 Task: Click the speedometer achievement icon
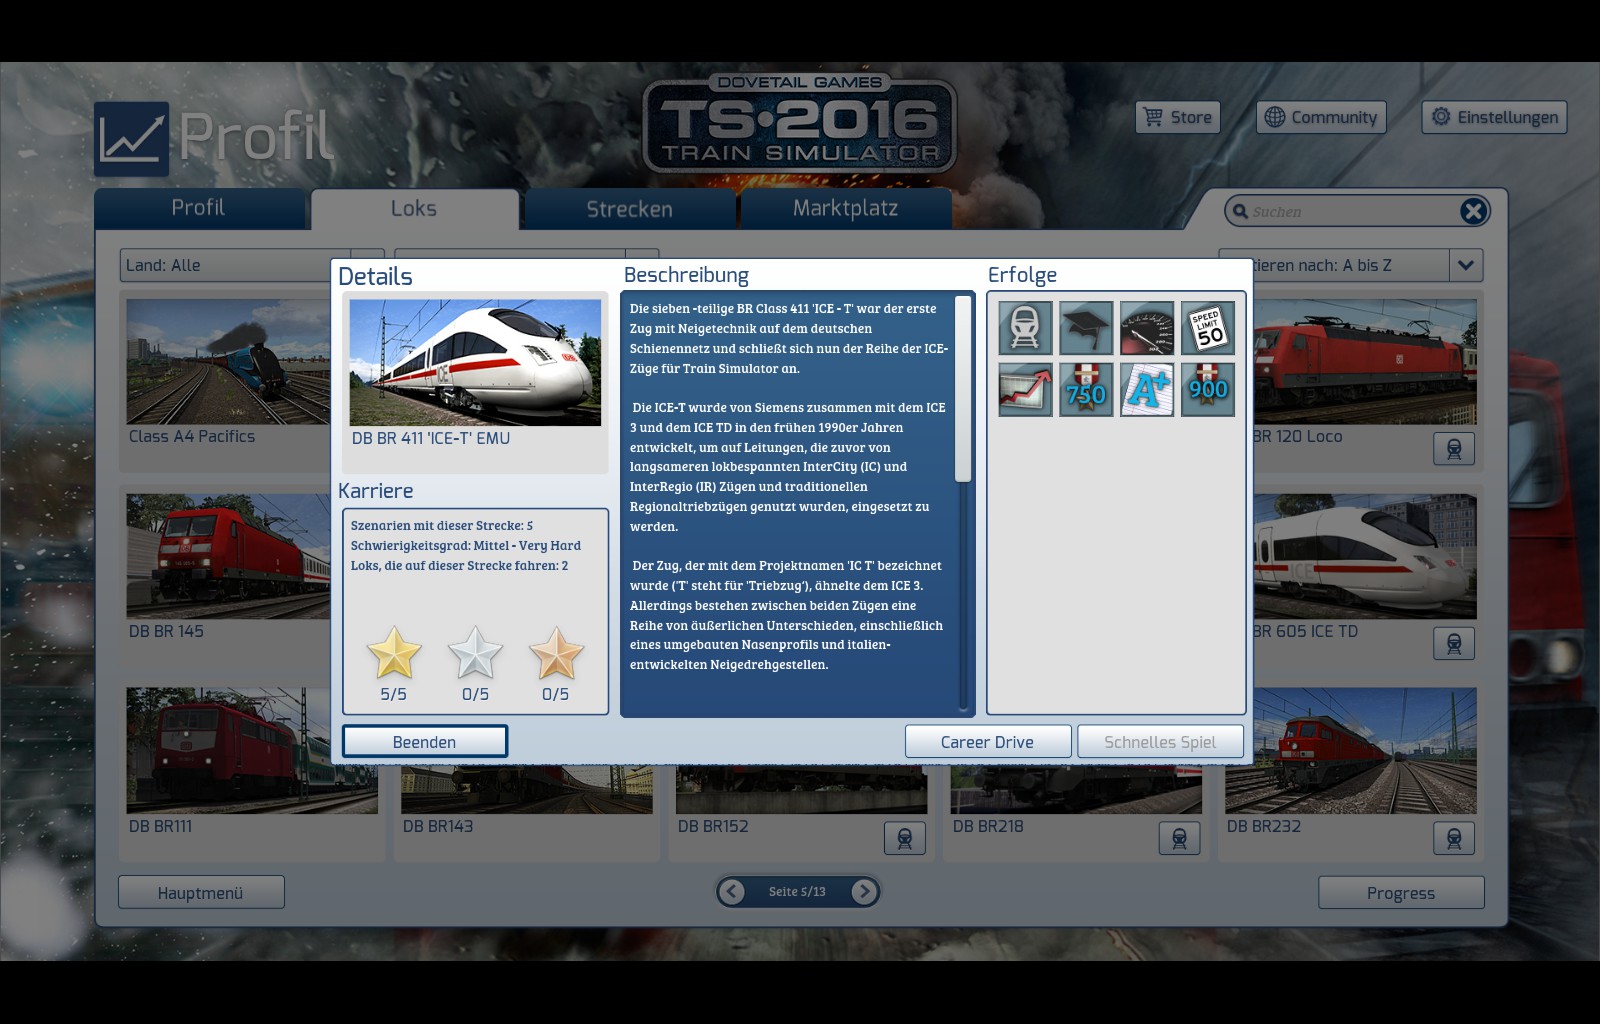point(1147,328)
